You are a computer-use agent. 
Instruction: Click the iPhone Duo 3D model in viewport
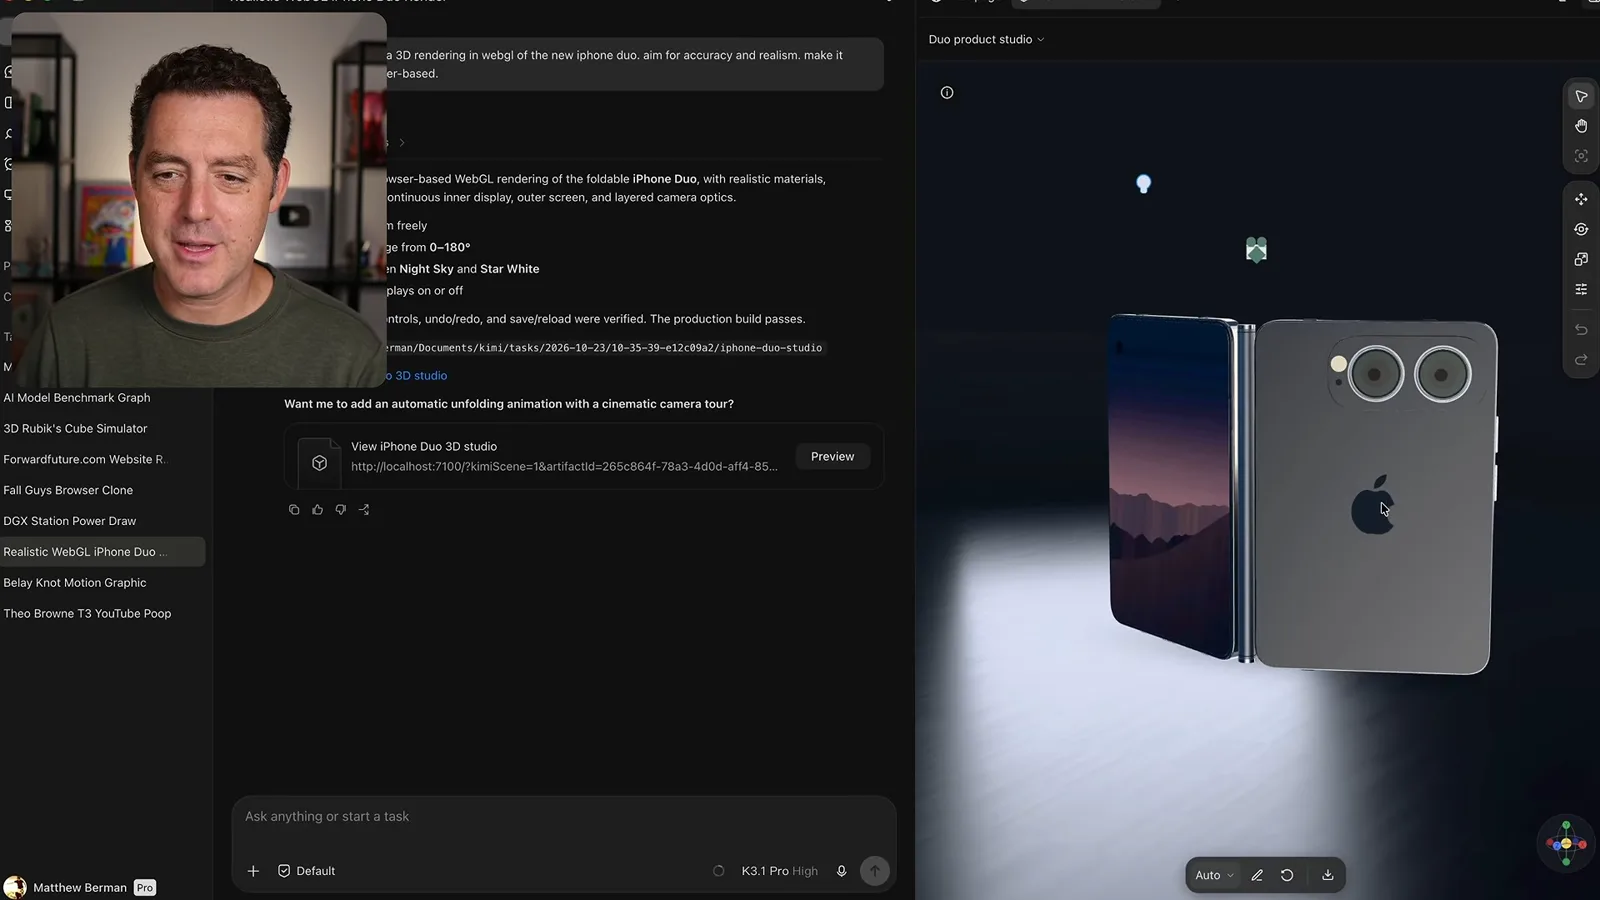(x=1305, y=495)
